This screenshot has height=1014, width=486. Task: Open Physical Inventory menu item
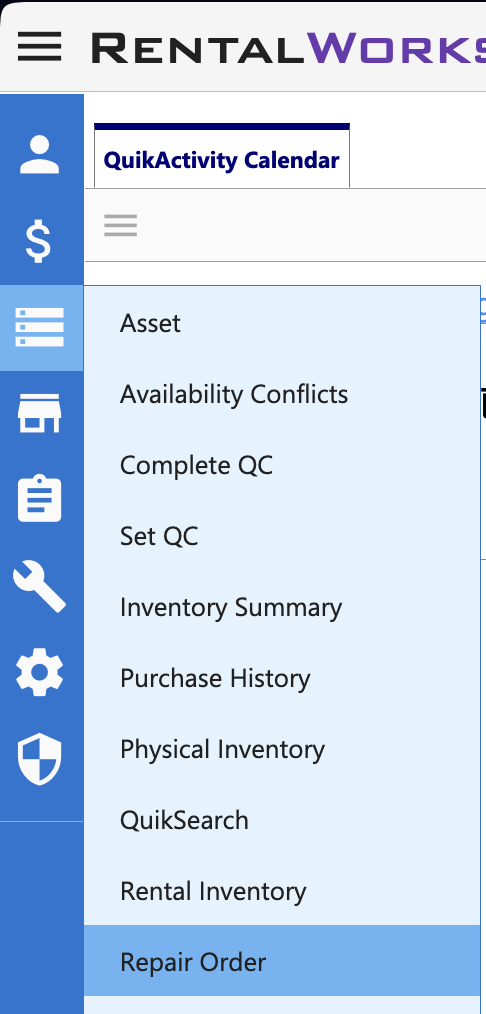282,749
